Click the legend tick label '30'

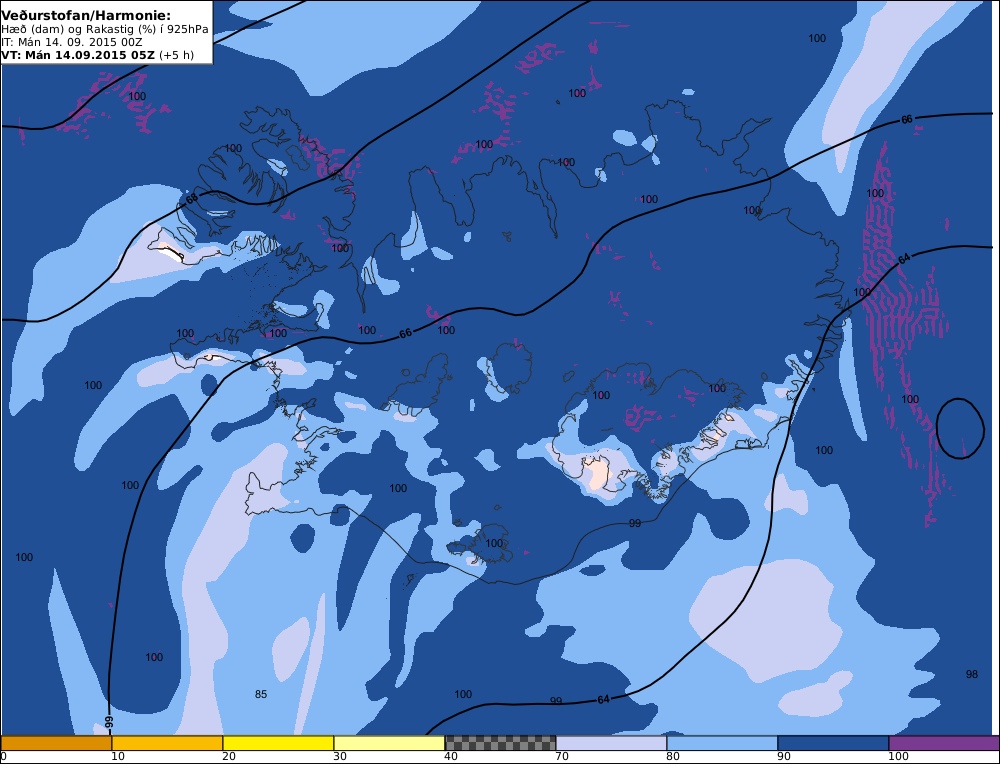(339, 756)
